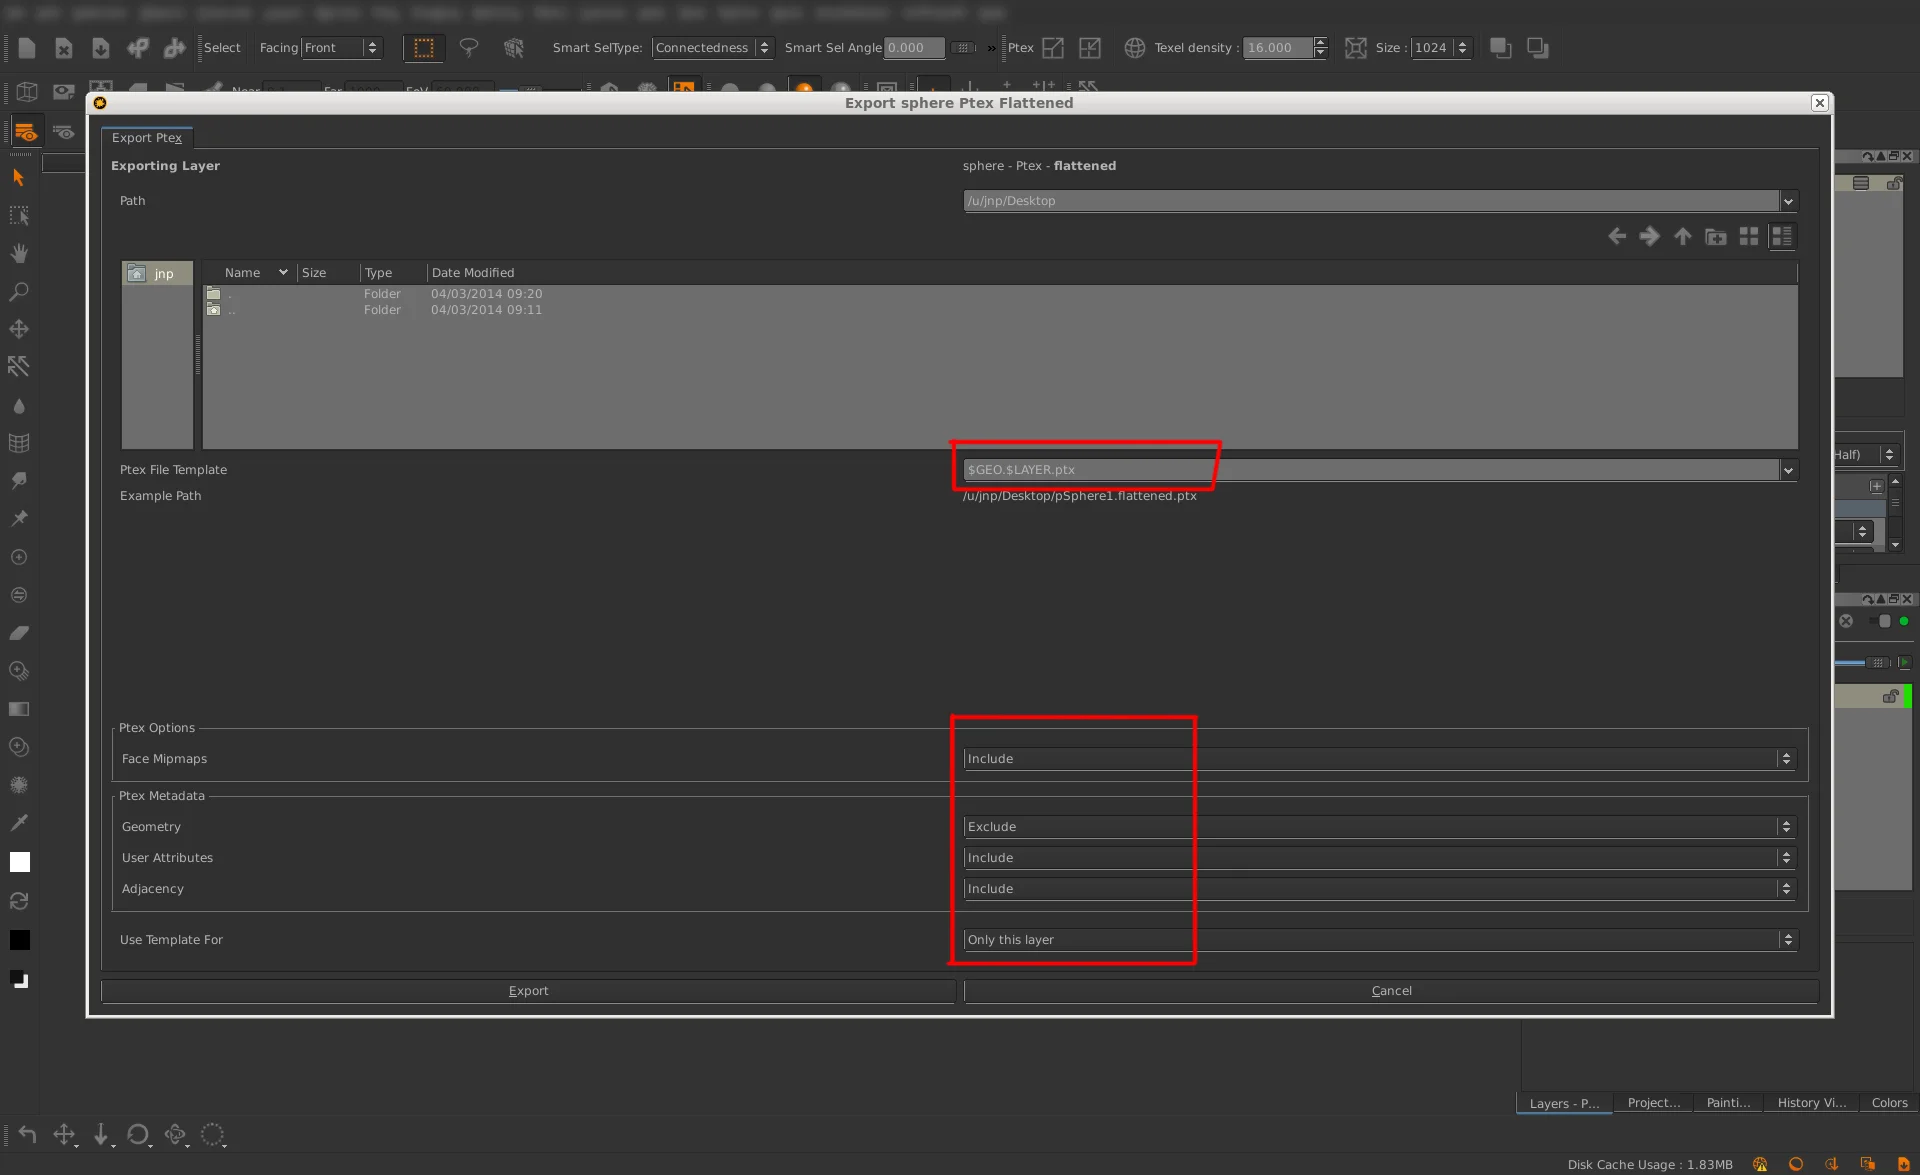
Task: Click the Cancel button
Action: (x=1391, y=991)
